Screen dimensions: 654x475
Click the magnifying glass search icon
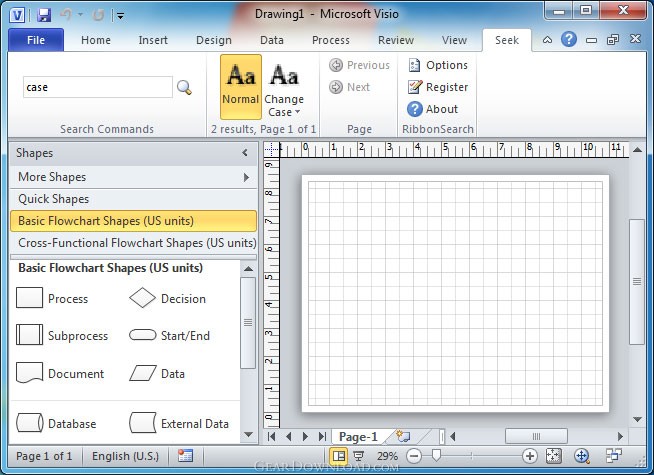pyautogui.click(x=184, y=88)
